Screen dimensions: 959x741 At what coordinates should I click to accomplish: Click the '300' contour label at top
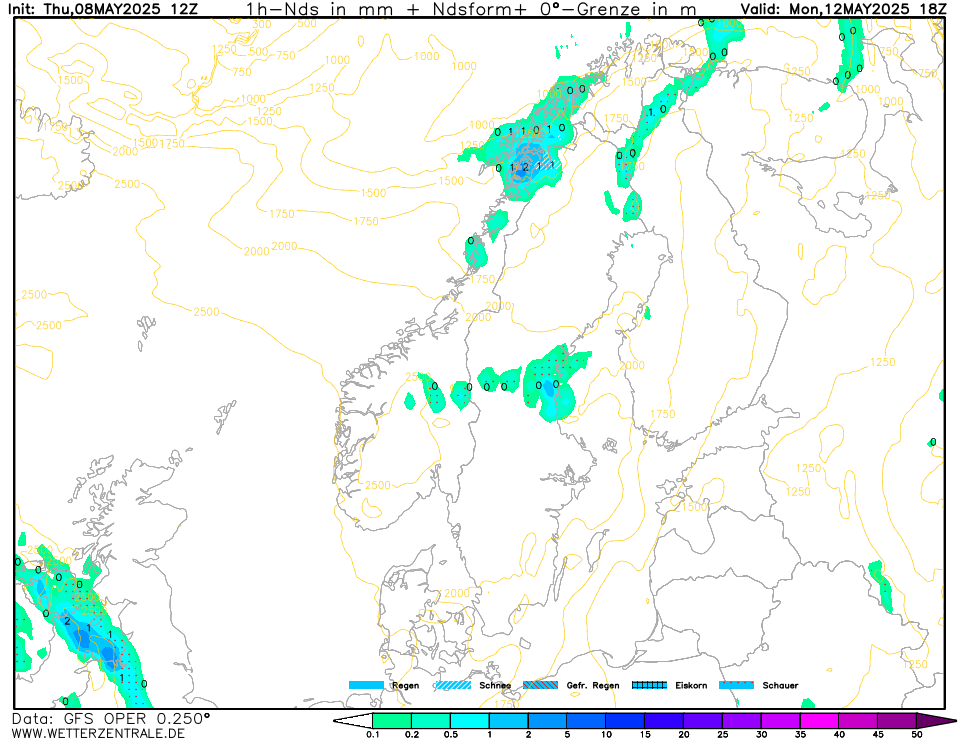(x=262, y=24)
